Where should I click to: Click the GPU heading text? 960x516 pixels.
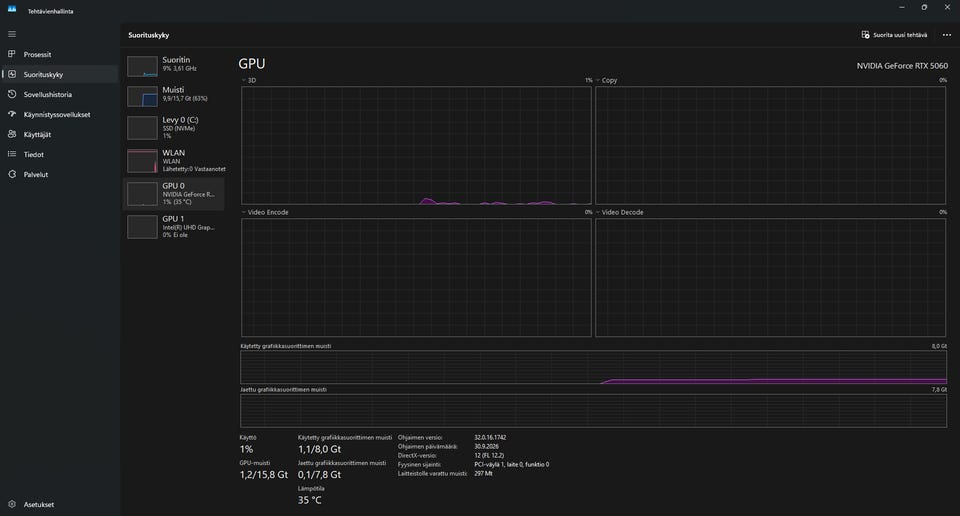[252, 64]
